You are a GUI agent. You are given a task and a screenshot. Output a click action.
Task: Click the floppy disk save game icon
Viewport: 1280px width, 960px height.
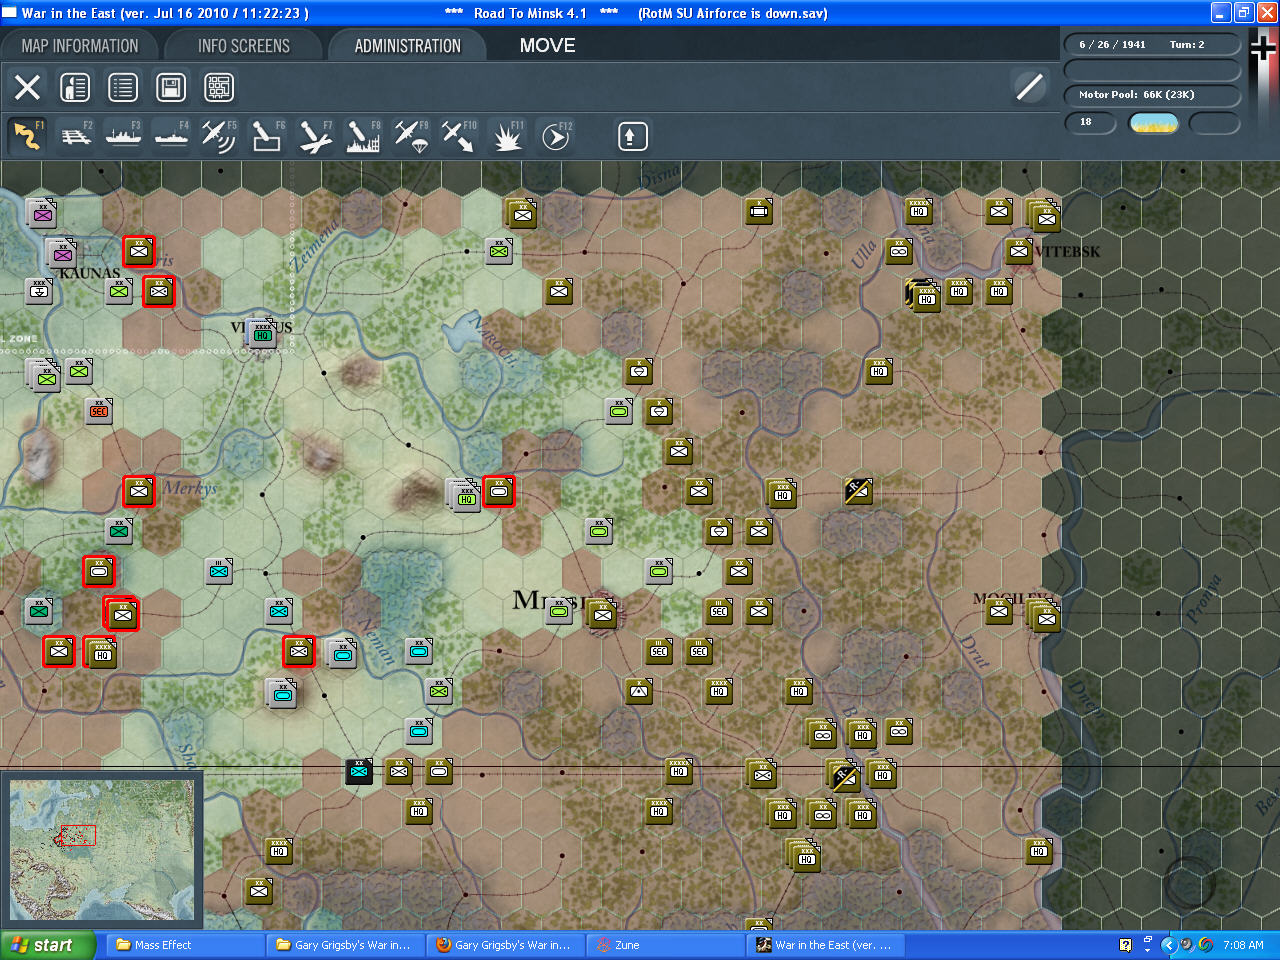coord(171,87)
